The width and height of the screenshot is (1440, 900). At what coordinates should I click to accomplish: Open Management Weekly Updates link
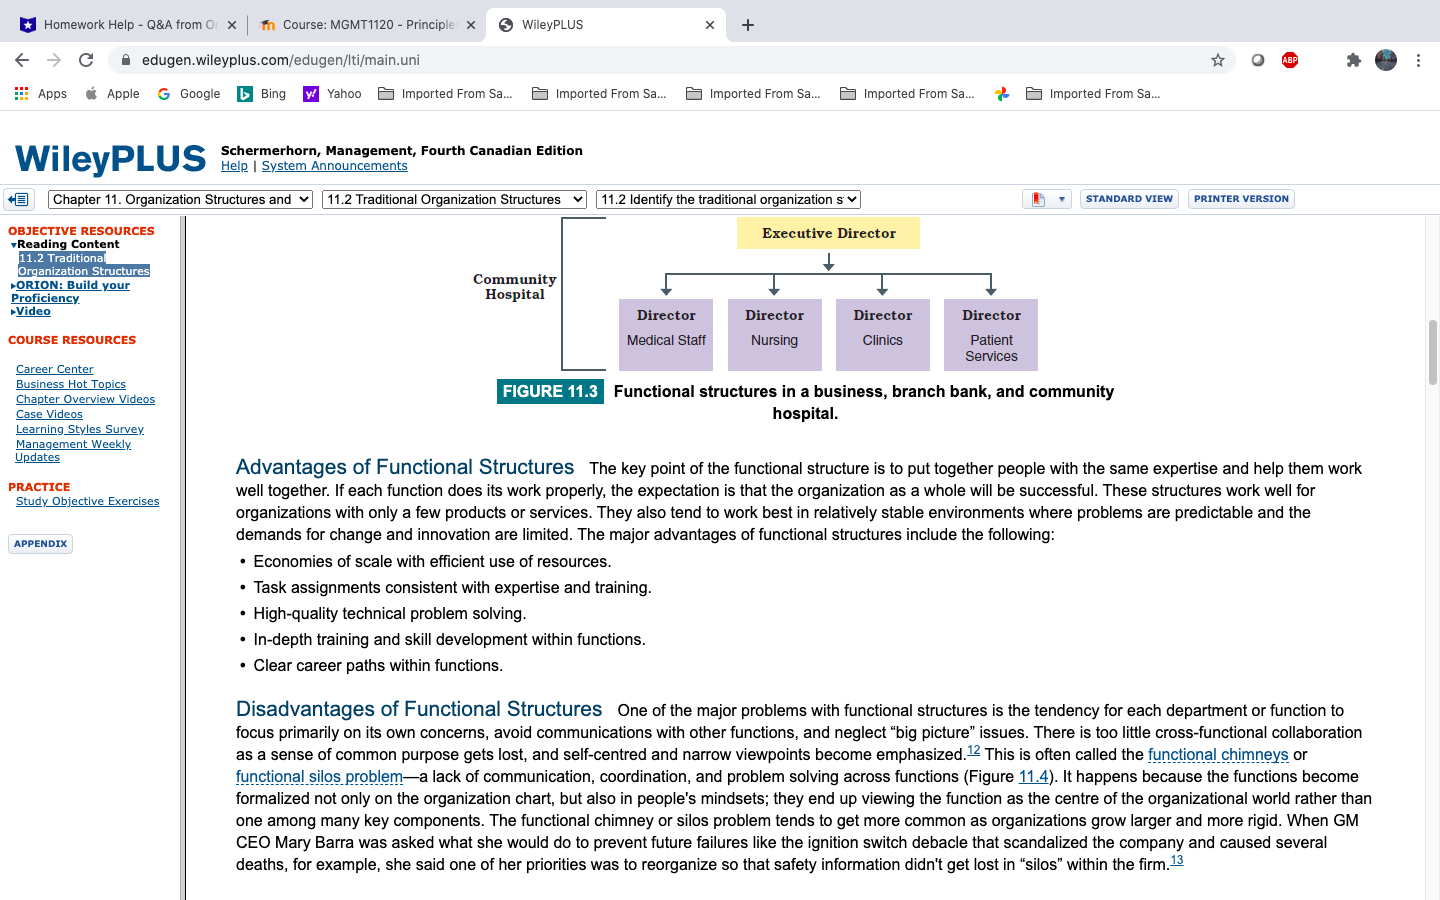pos(73,450)
